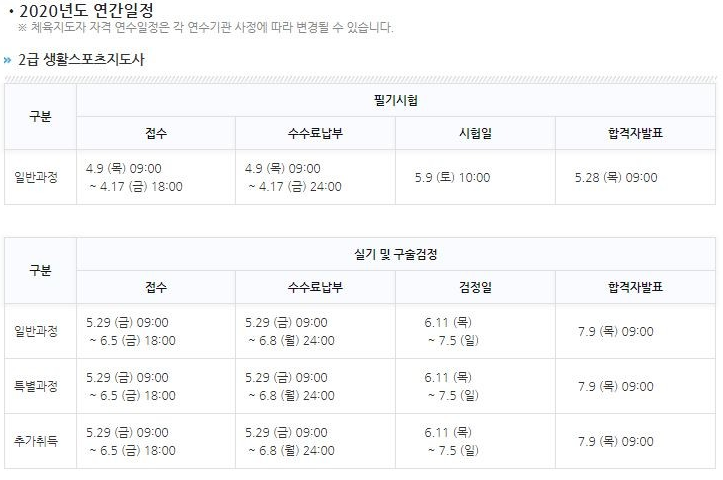
Task: Select the "추가취득" row label
Action: point(36,440)
